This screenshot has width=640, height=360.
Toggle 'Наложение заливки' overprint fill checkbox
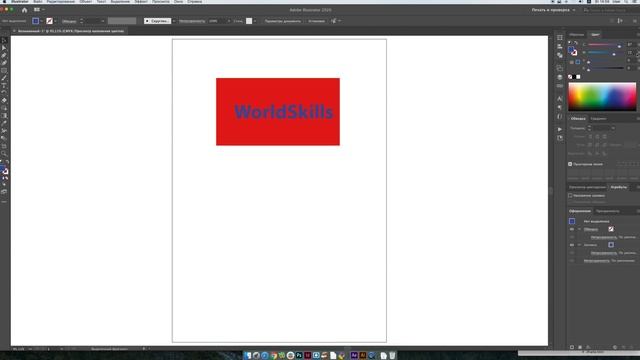(570, 196)
